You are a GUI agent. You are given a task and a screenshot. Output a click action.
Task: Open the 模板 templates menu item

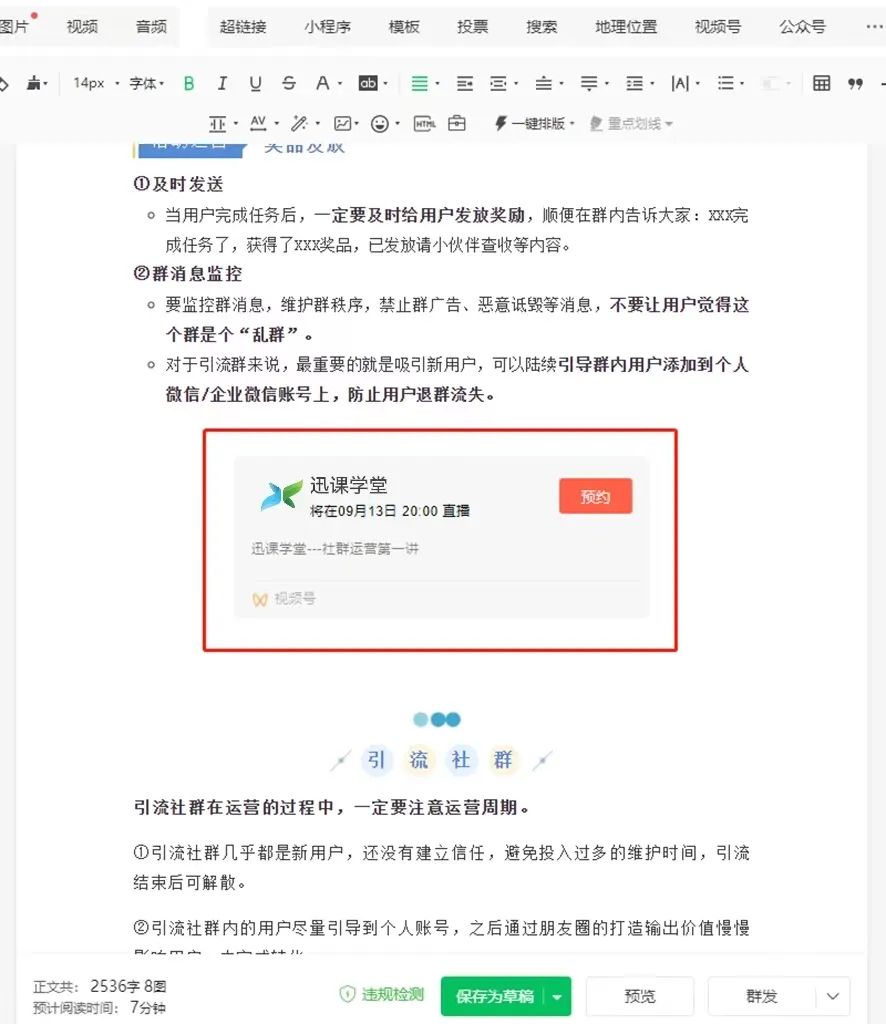404,27
